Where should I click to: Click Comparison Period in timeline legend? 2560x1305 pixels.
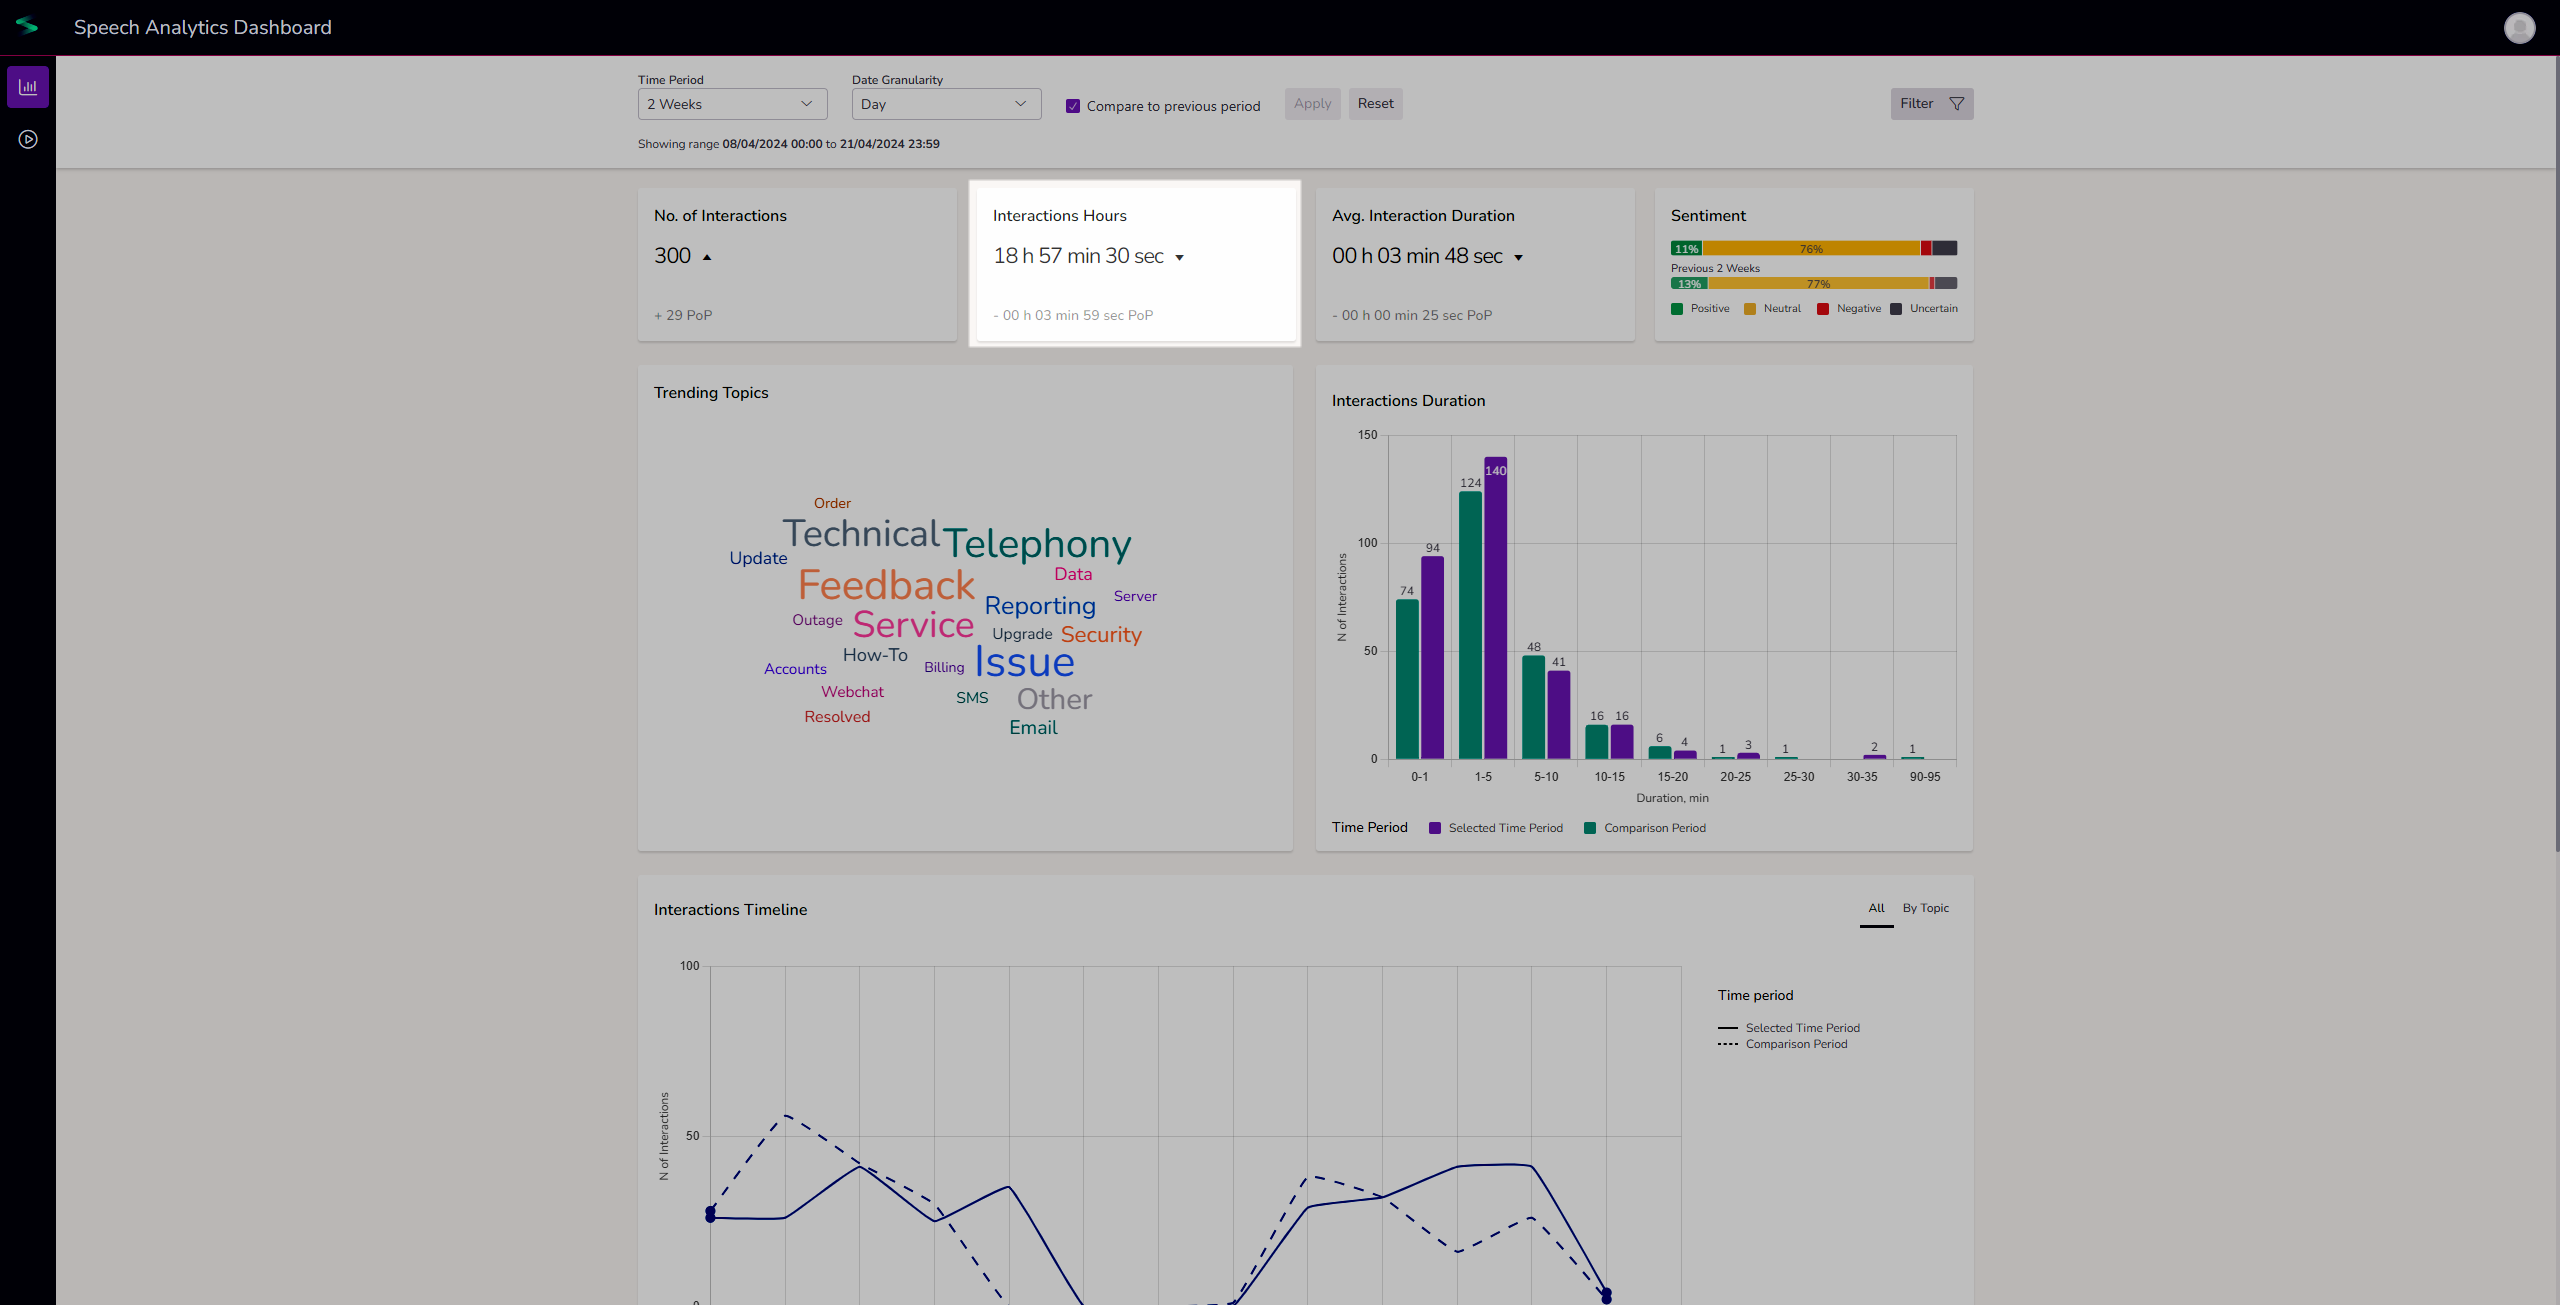point(1783,1044)
